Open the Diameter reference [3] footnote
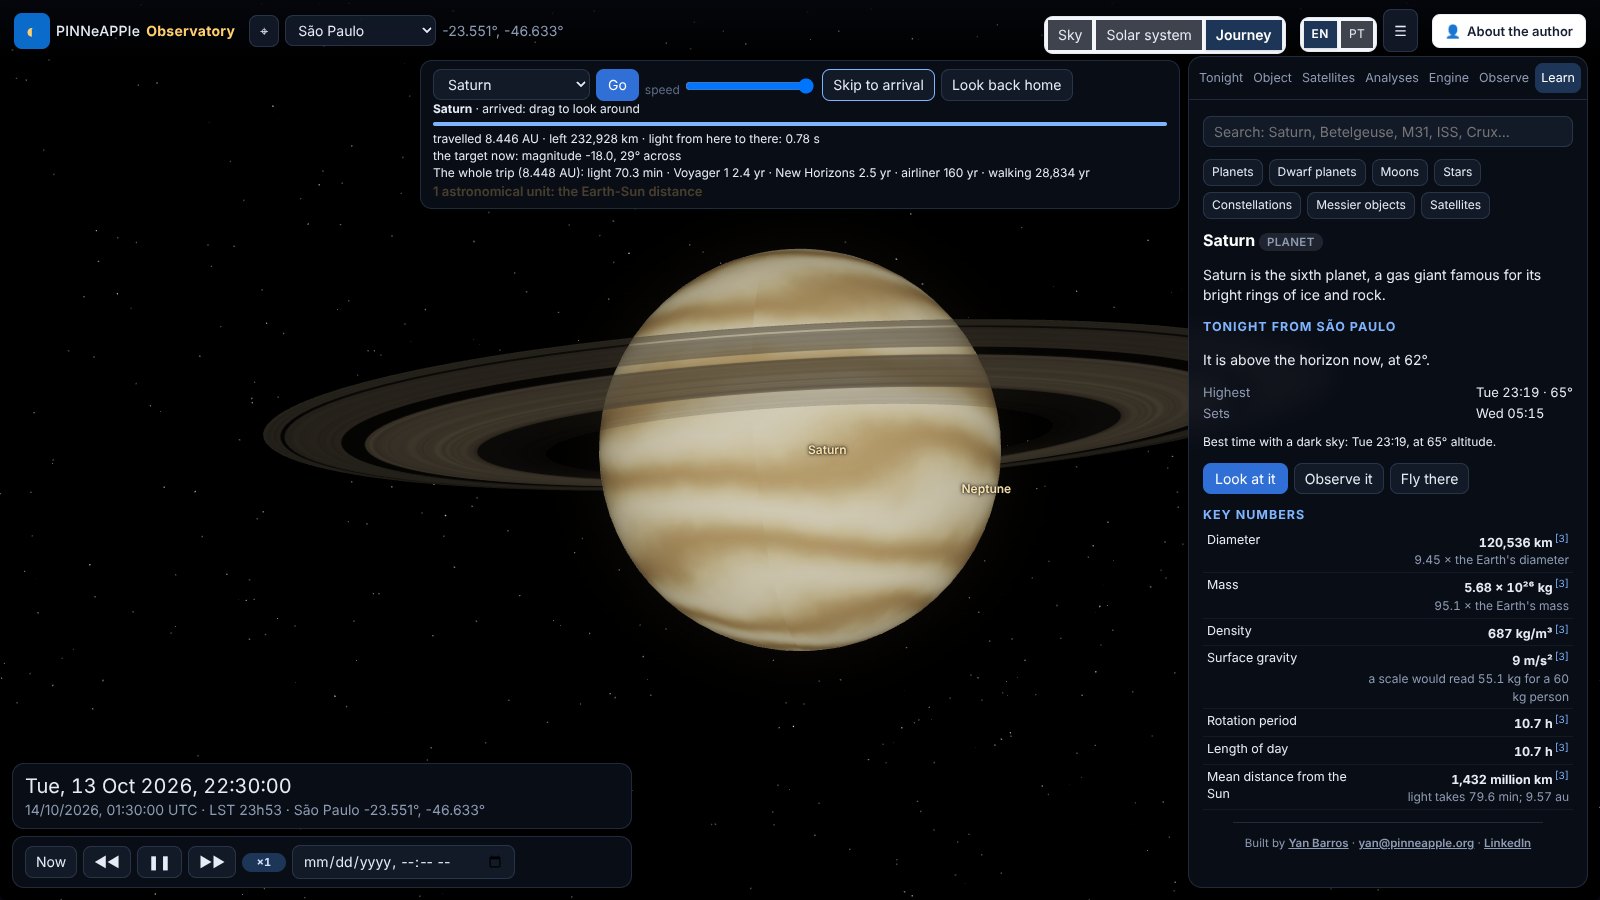The image size is (1600, 900). [1562, 538]
